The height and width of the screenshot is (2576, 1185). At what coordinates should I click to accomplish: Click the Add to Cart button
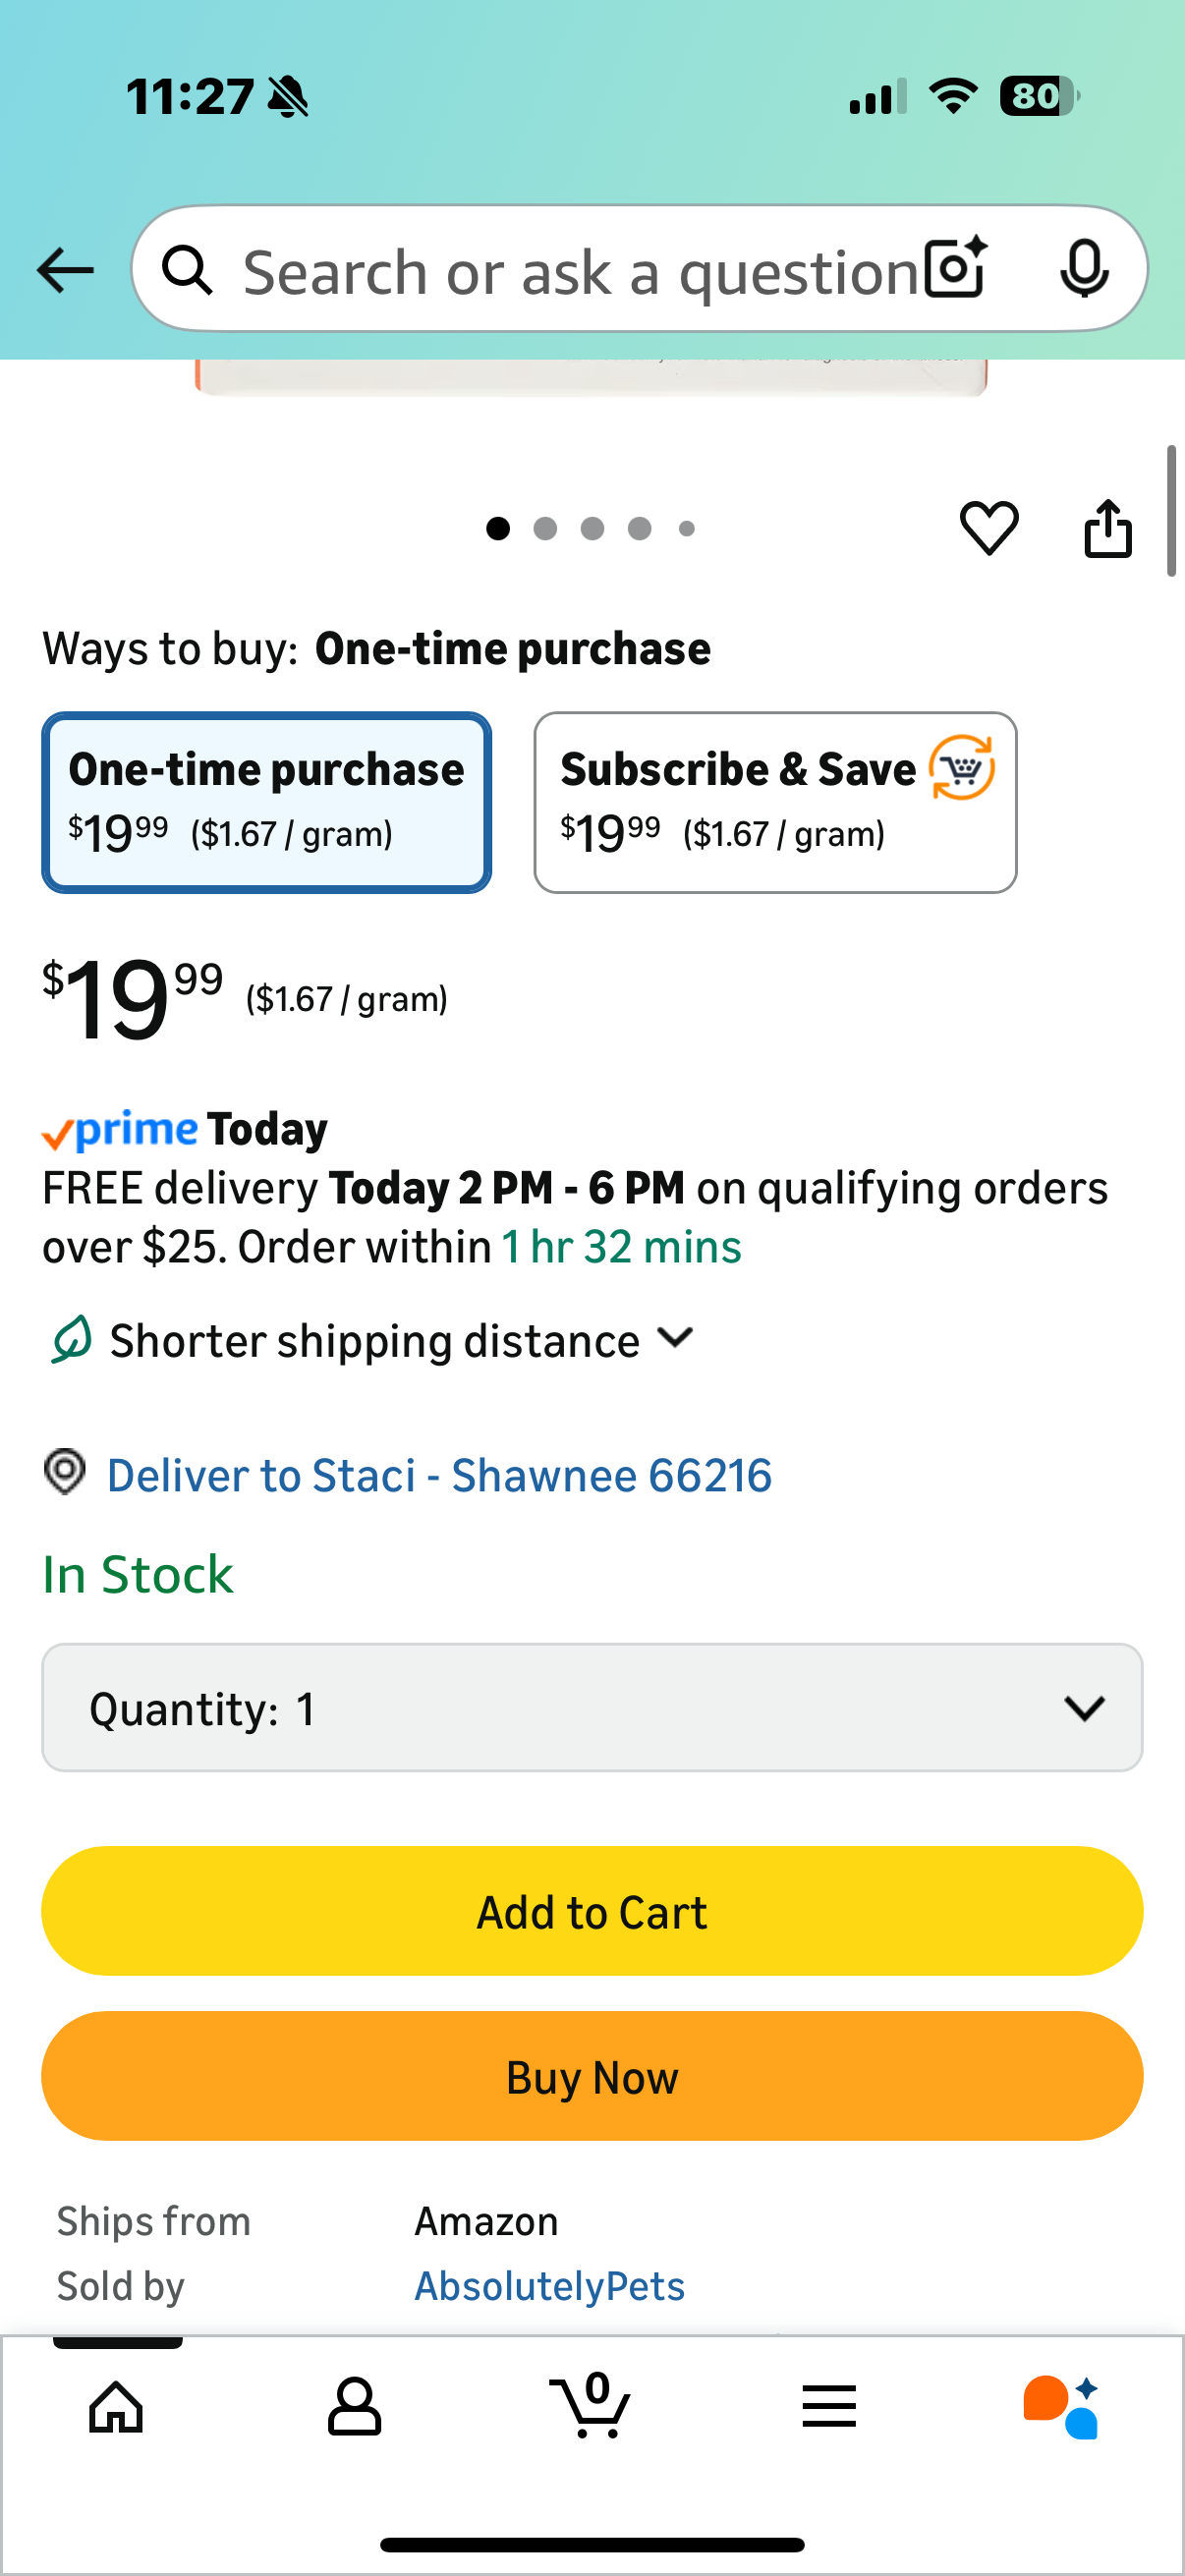[x=592, y=1911]
